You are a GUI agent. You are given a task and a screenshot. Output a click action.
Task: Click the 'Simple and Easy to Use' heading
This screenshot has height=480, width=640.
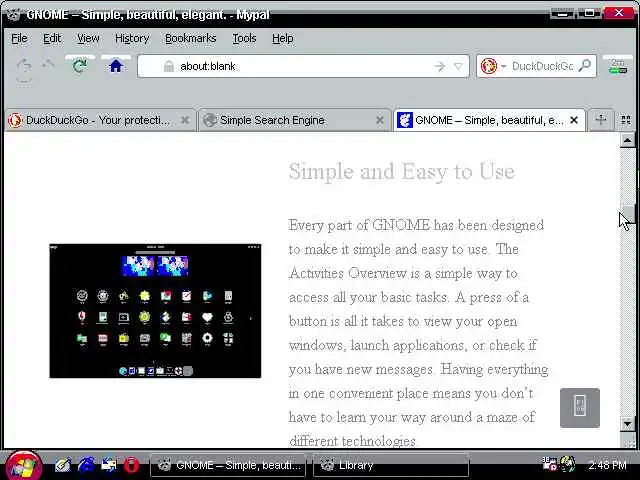click(x=402, y=171)
